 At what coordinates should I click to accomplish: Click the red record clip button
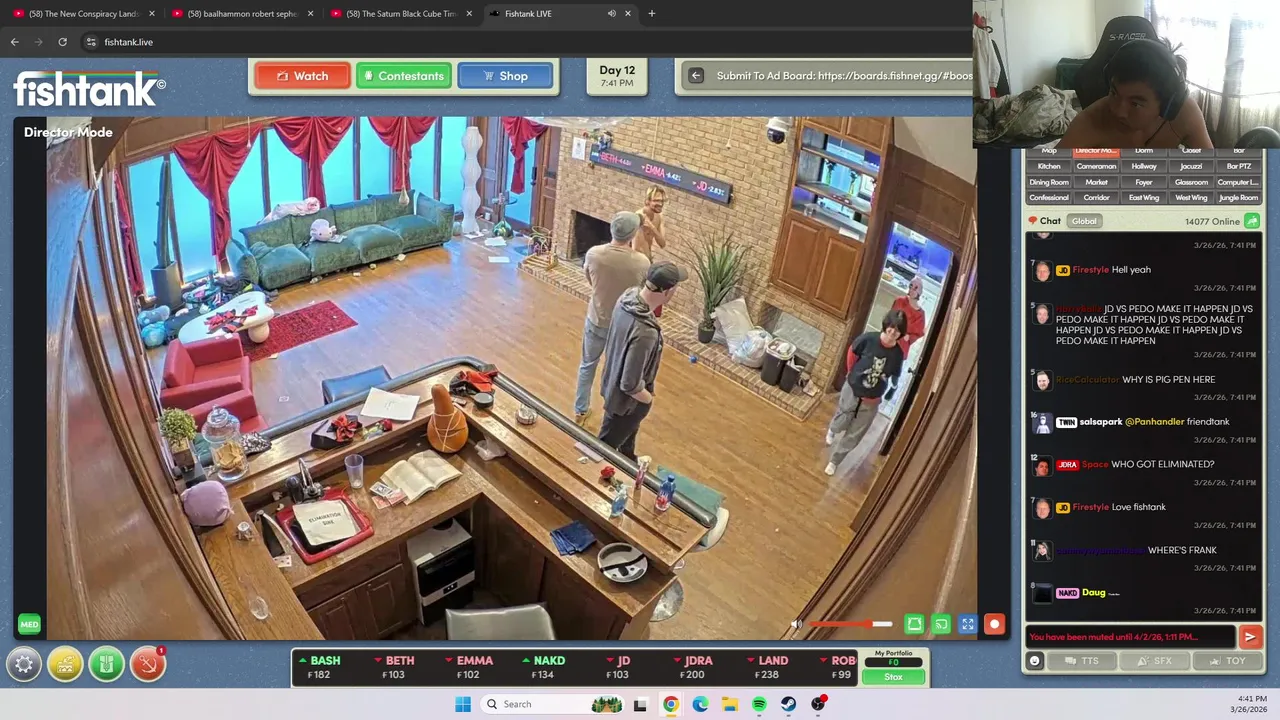click(994, 624)
